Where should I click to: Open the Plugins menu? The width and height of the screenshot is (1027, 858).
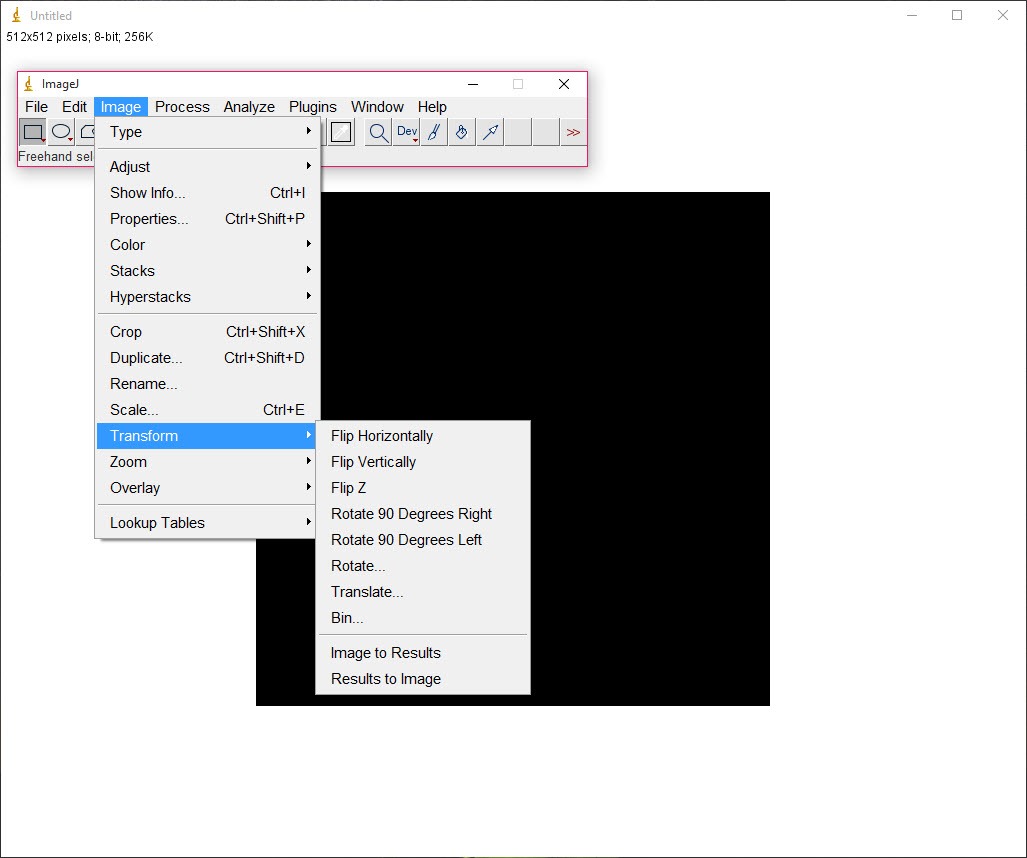313,107
